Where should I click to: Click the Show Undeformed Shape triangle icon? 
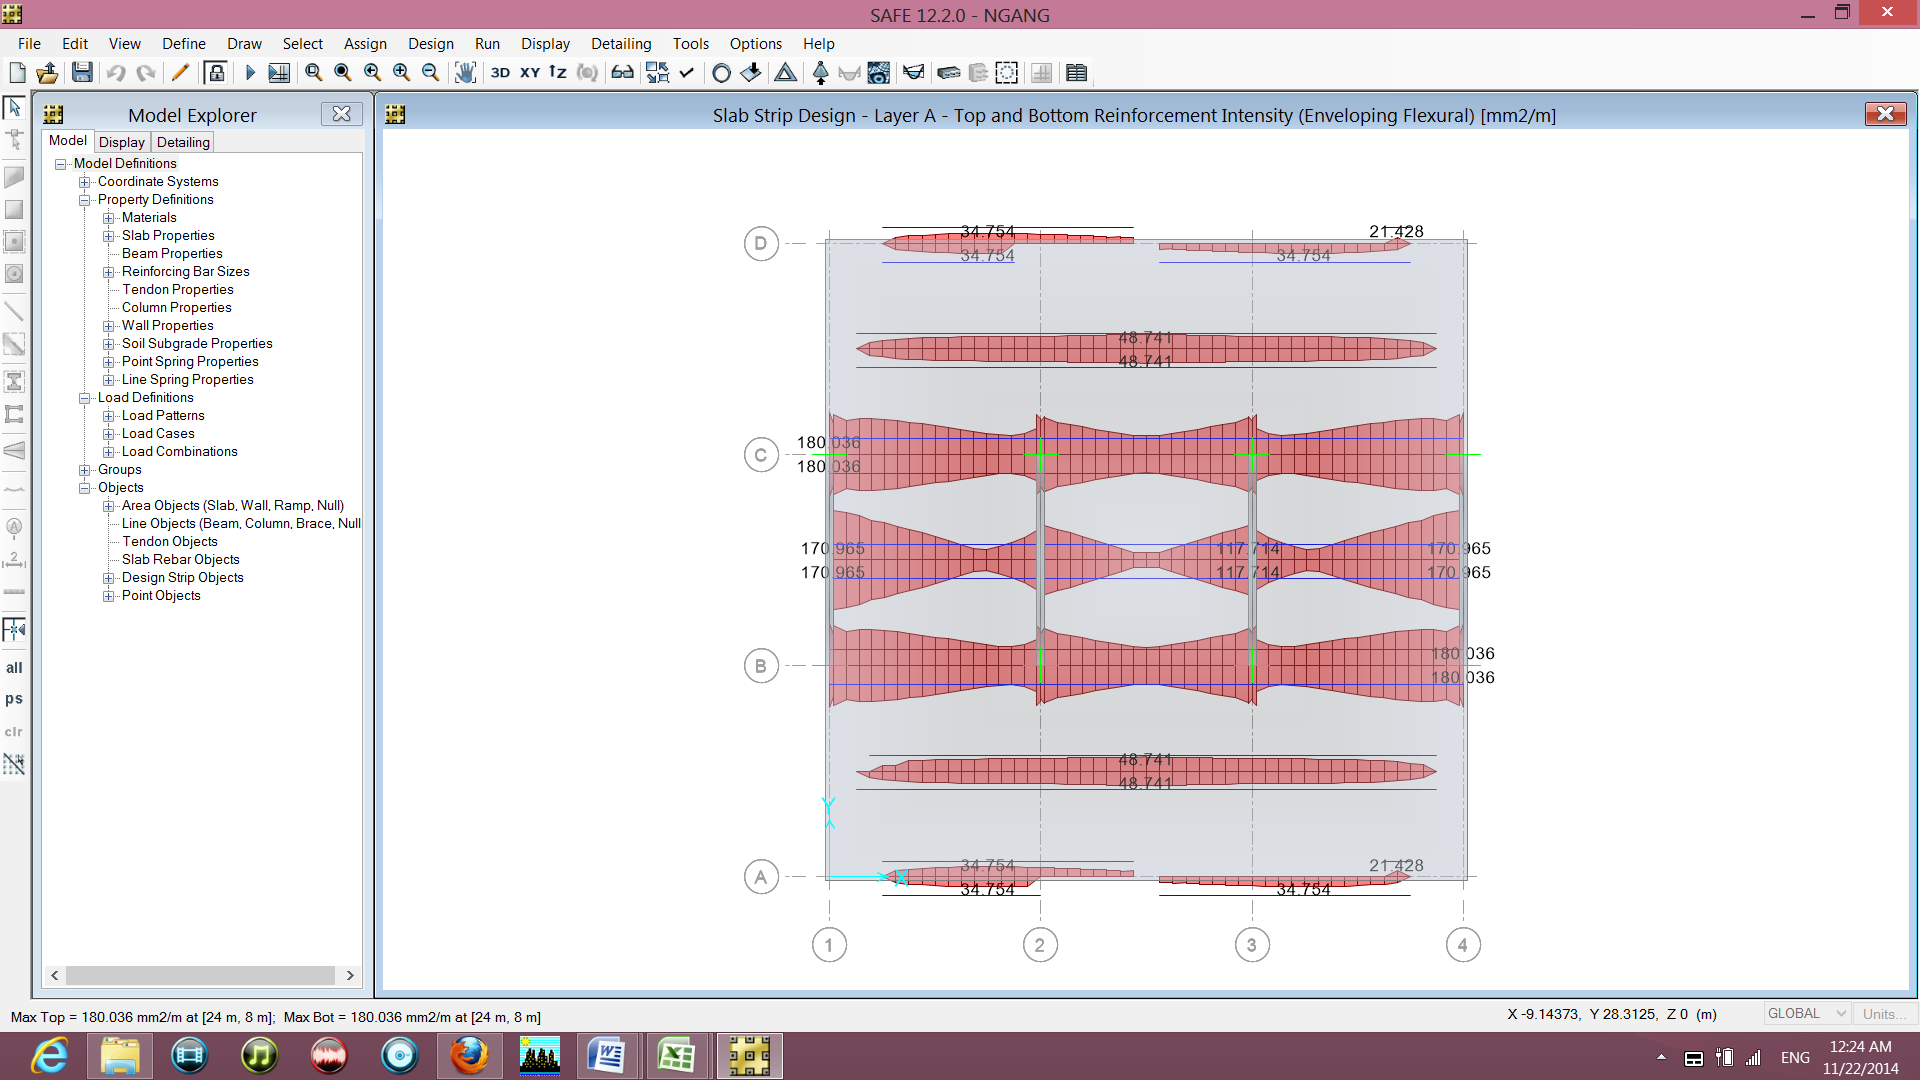click(785, 73)
